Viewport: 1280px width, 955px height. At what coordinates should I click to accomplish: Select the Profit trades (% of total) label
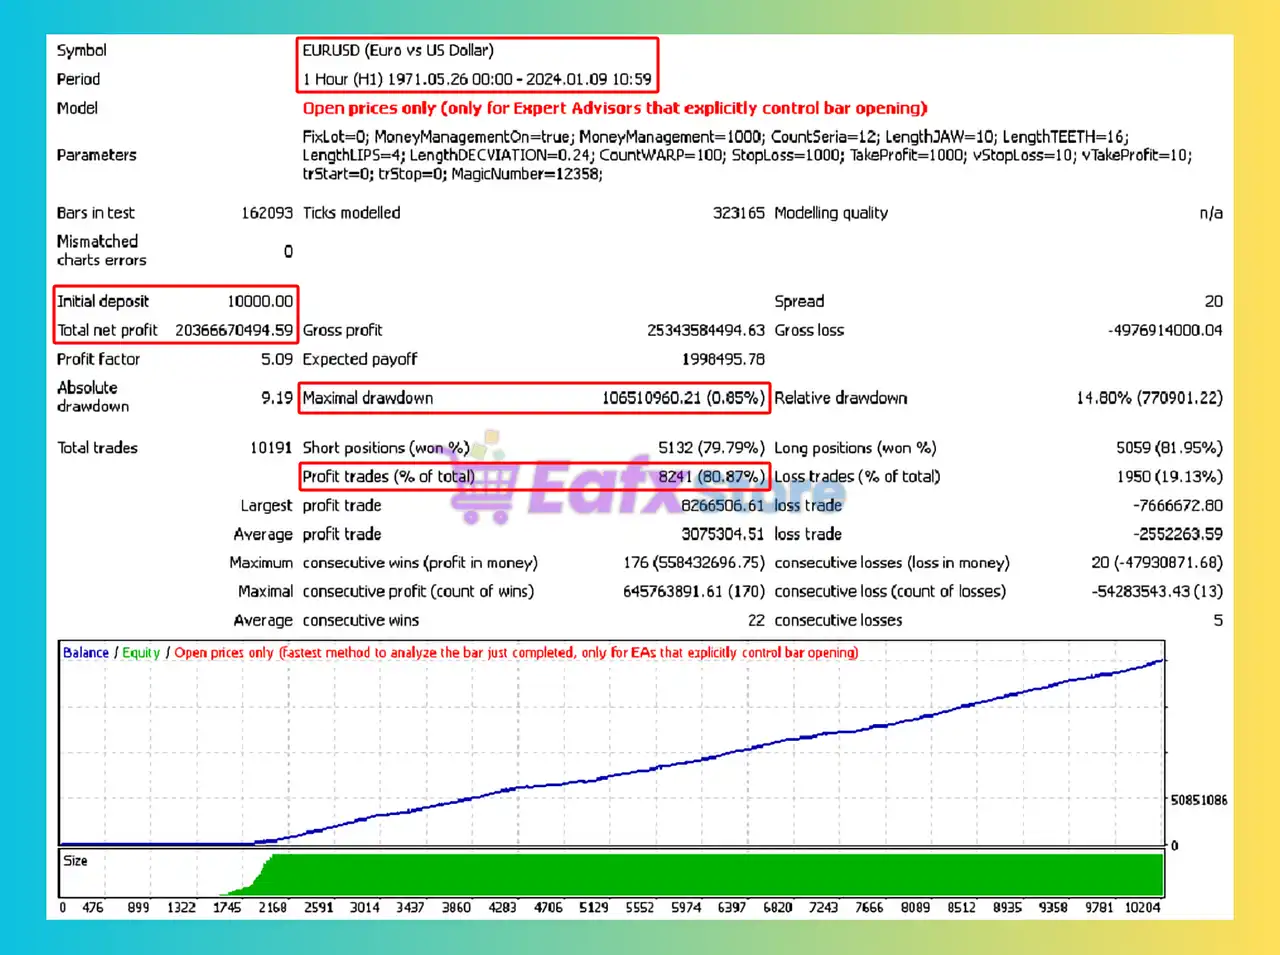coord(388,477)
